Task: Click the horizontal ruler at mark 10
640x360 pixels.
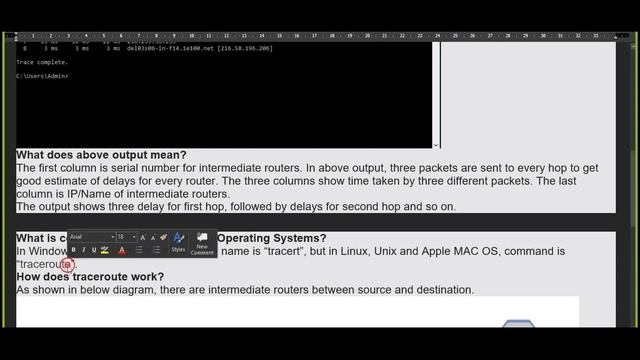Action: pos(191,36)
